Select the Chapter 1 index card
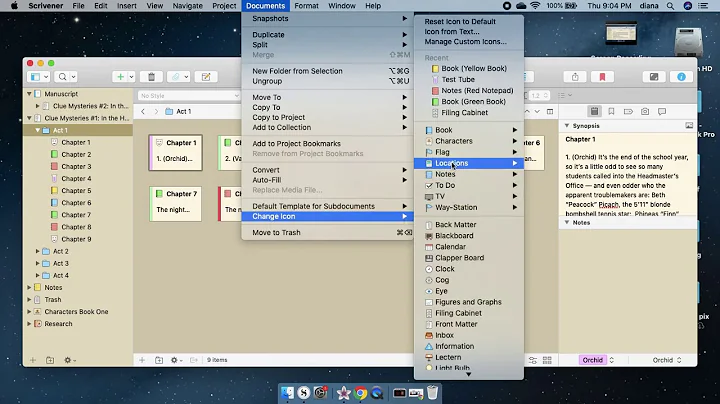The width and height of the screenshot is (720, 404). (x=175, y=153)
